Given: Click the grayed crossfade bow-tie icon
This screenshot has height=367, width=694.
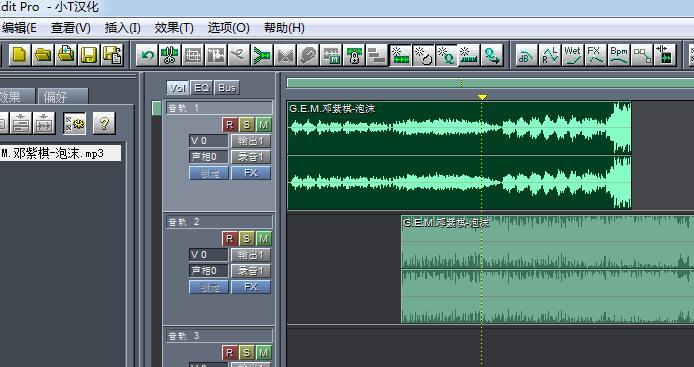Looking at the screenshot, I should pos(285,55).
